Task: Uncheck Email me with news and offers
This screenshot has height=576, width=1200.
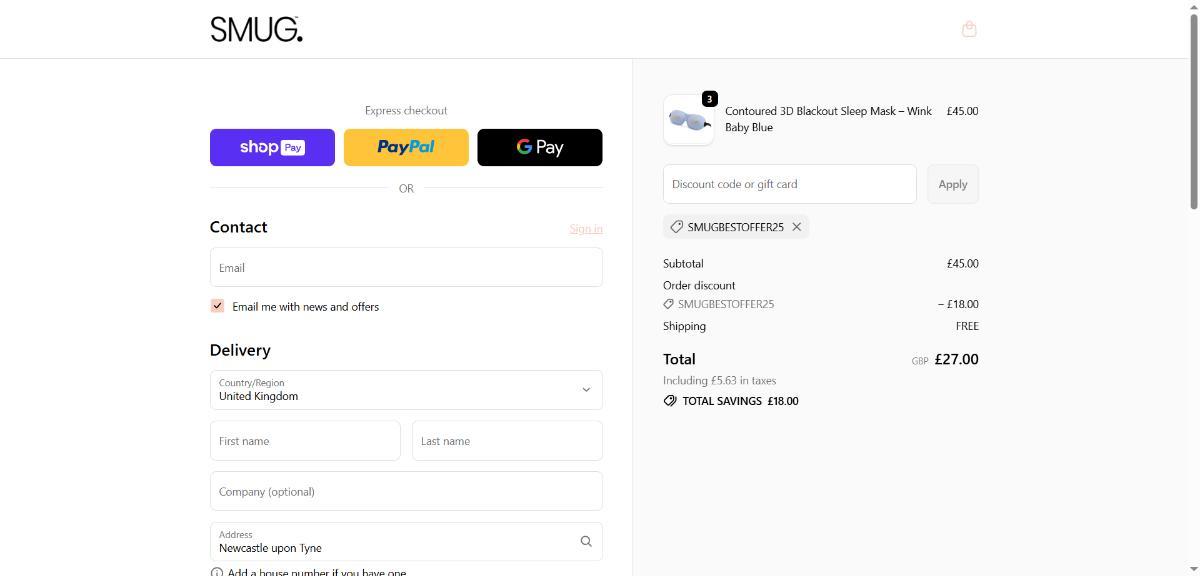Action: click(x=217, y=306)
